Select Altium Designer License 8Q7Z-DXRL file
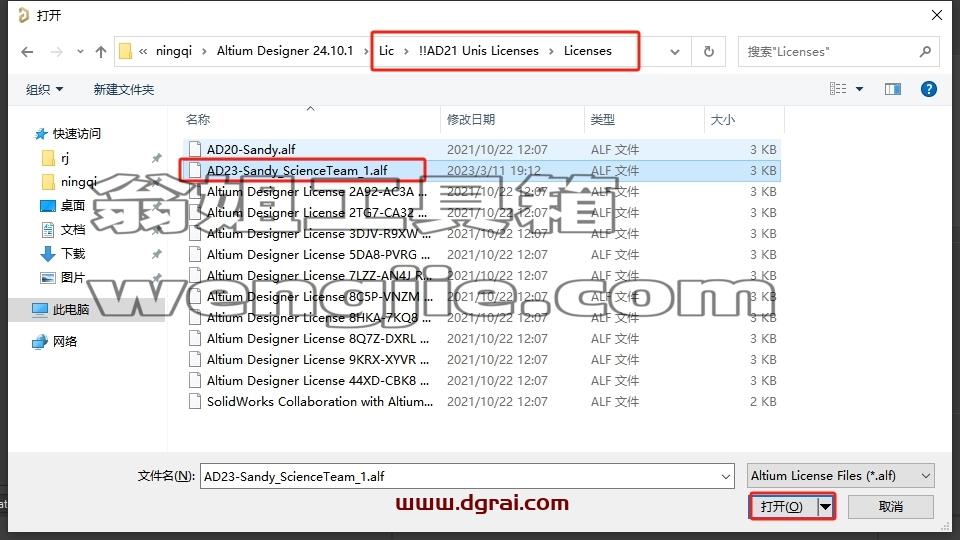The width and height of the screenshot is (960, 540). click(x=481, y=339)
